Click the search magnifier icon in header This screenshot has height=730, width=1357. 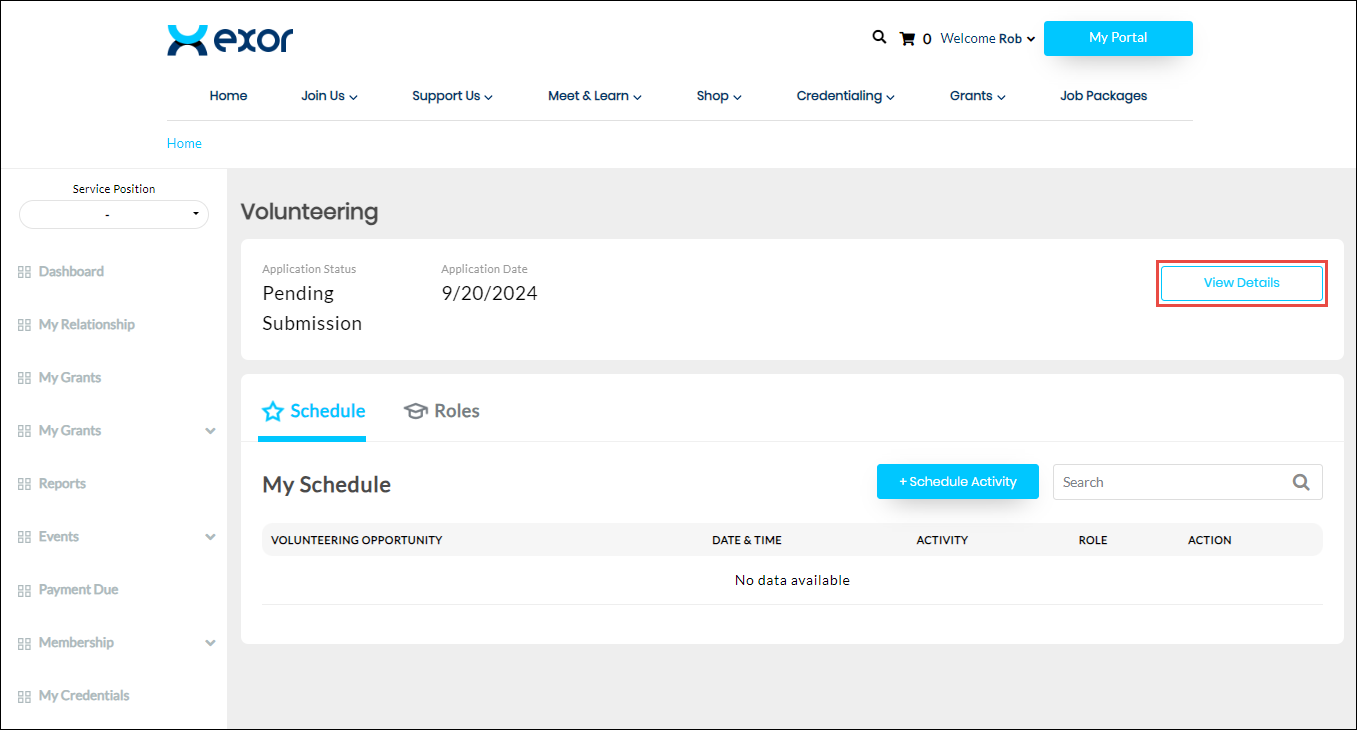pos(879,37)
